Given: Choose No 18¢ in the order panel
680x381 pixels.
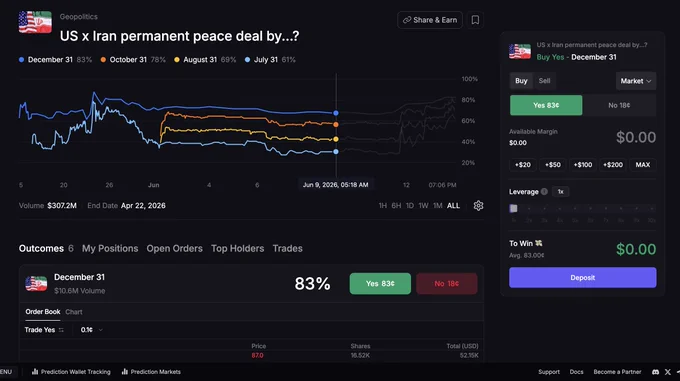Looking at the screenshot, I should pyautogui.click(x=619, y=105).
